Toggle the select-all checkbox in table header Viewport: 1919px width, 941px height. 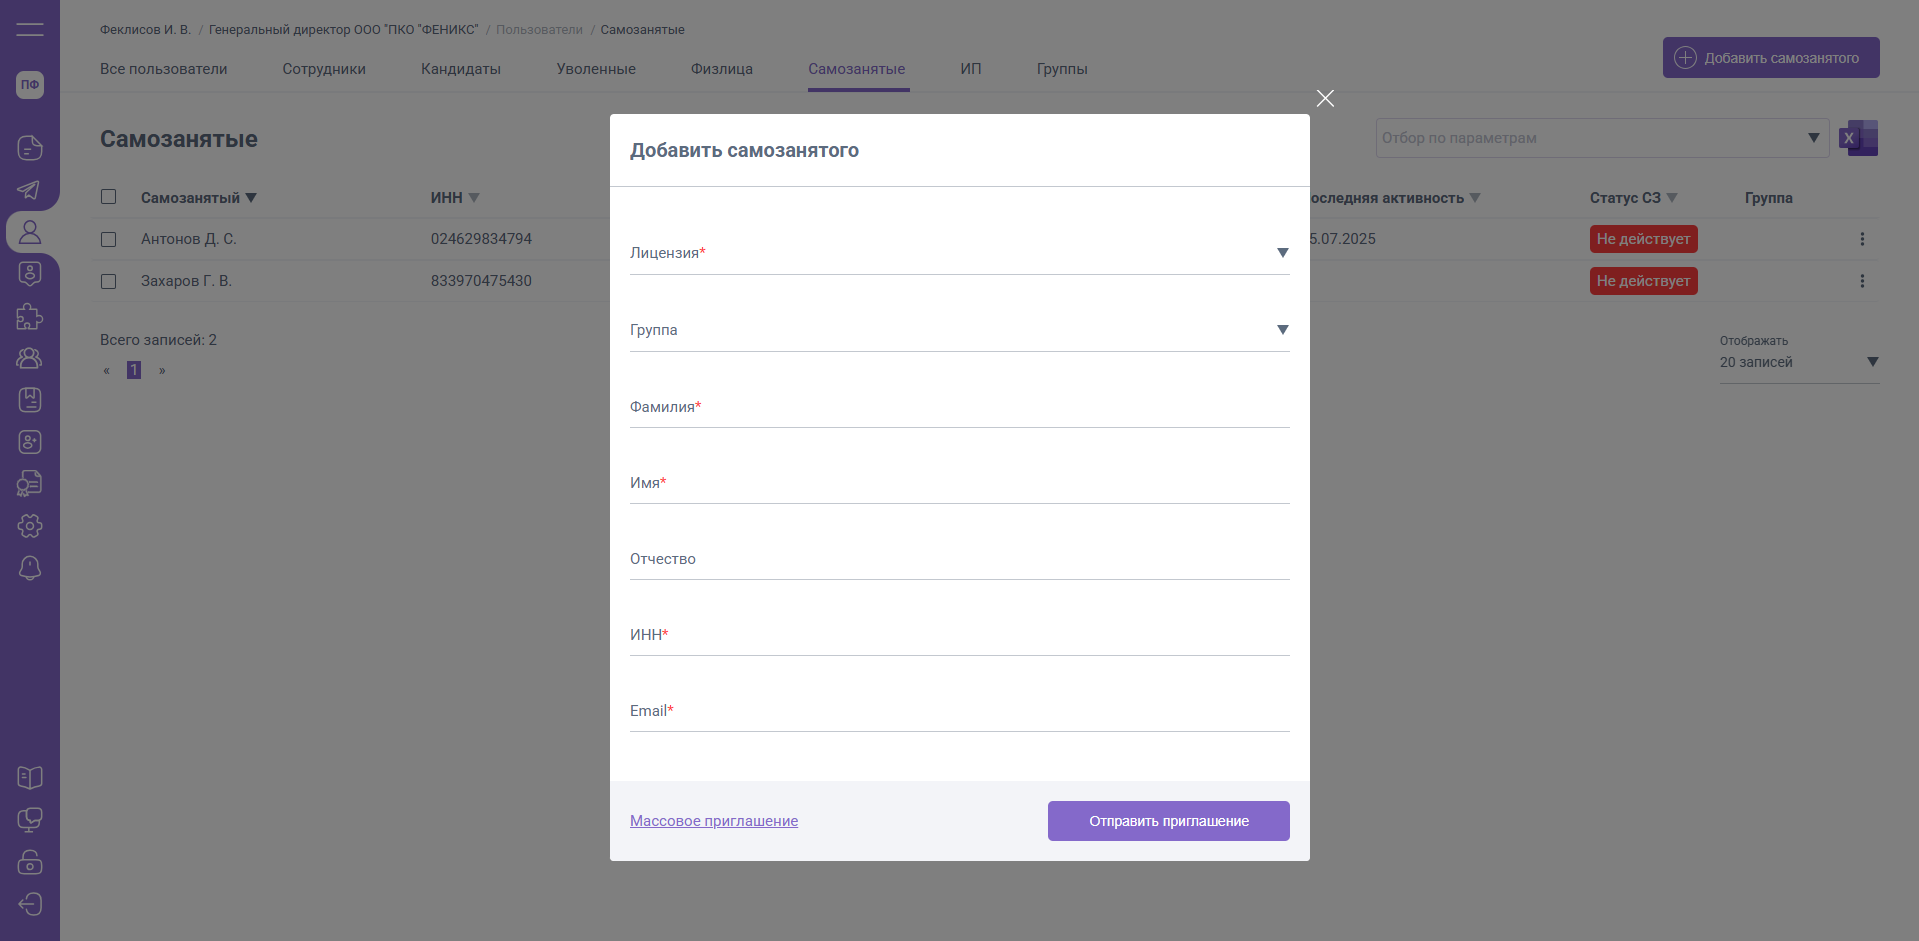point(109,197)
